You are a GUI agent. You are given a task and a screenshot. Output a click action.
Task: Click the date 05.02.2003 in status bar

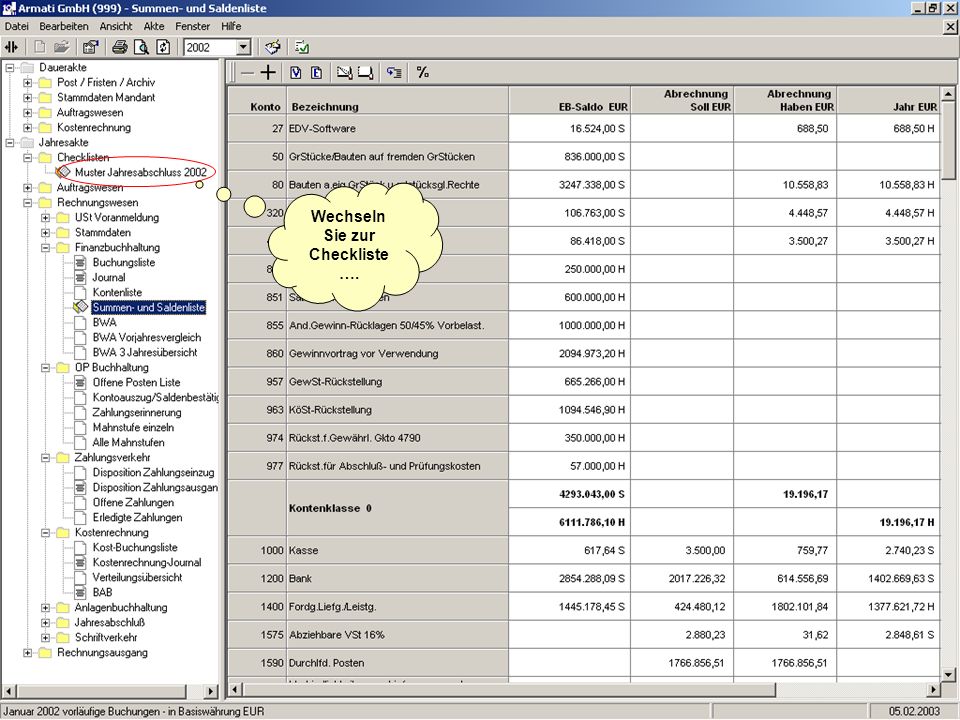[x=914, y=711]
